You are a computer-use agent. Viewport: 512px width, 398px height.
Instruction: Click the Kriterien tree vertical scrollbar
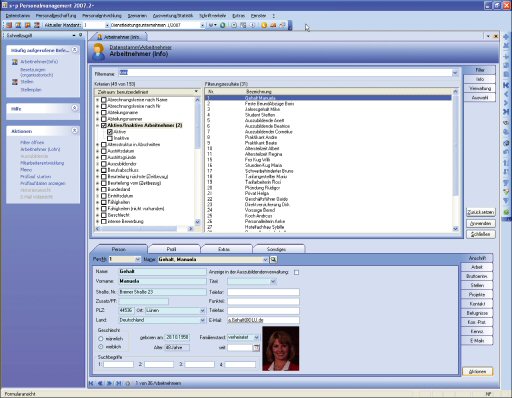(x=197, y=161)
